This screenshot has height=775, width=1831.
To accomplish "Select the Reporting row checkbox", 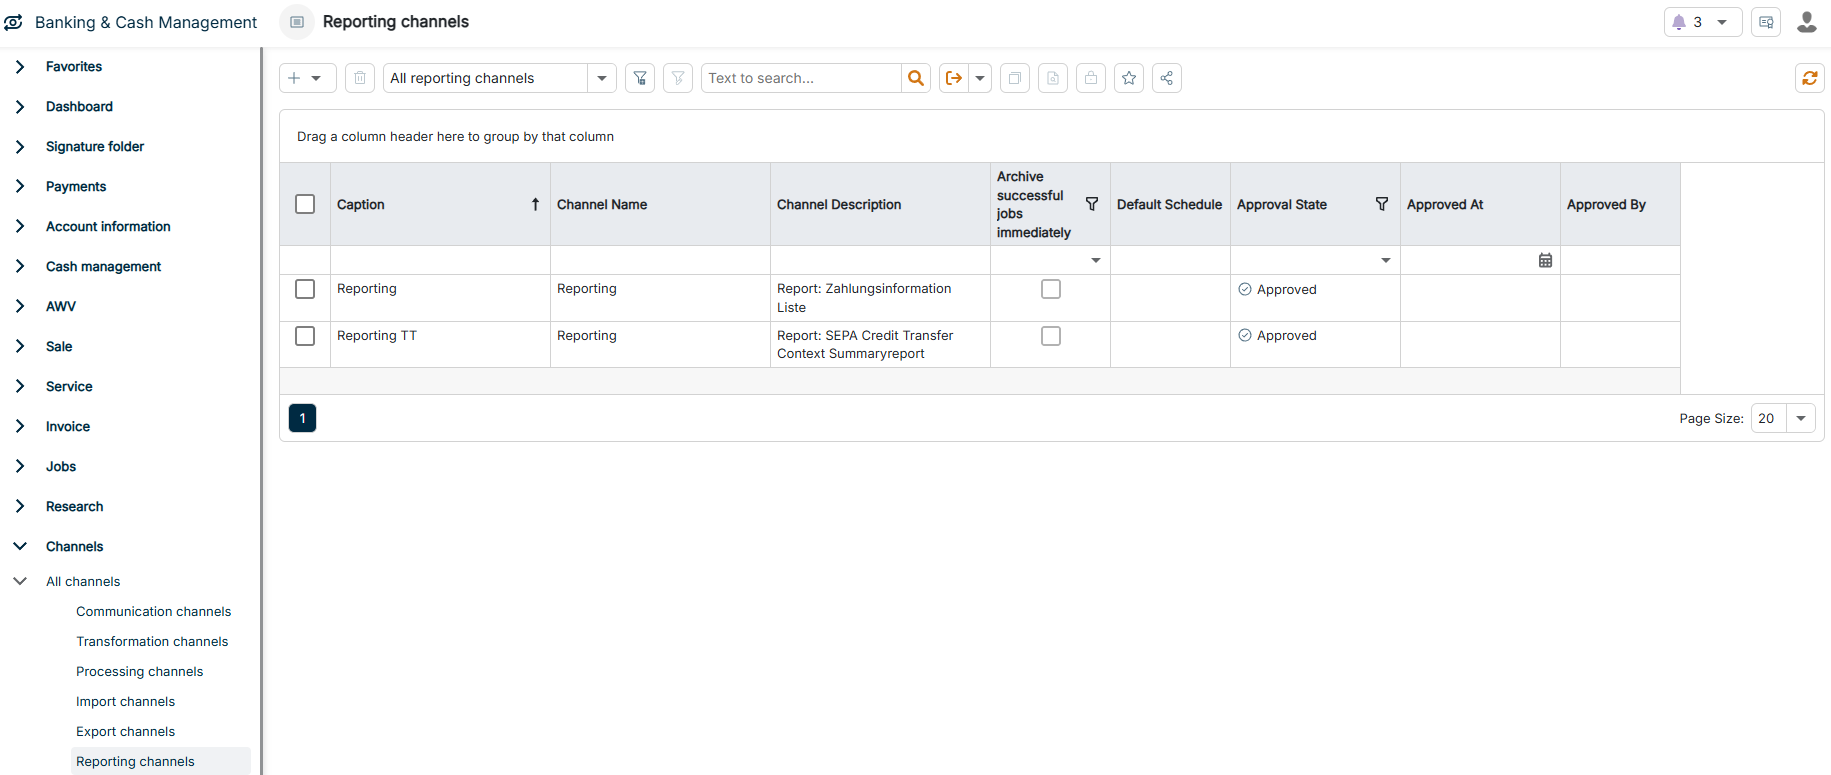I will (x=305, y=289).
